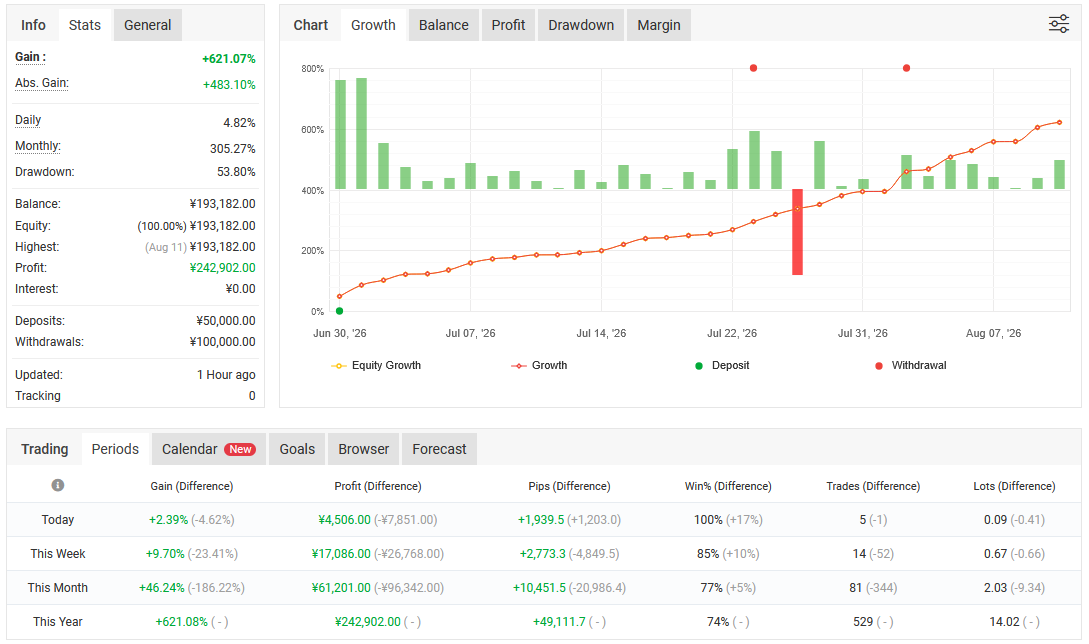Click the green deposit marker on chart
Viewport: 1089px width, 644px height.
[x=339, y=311]
